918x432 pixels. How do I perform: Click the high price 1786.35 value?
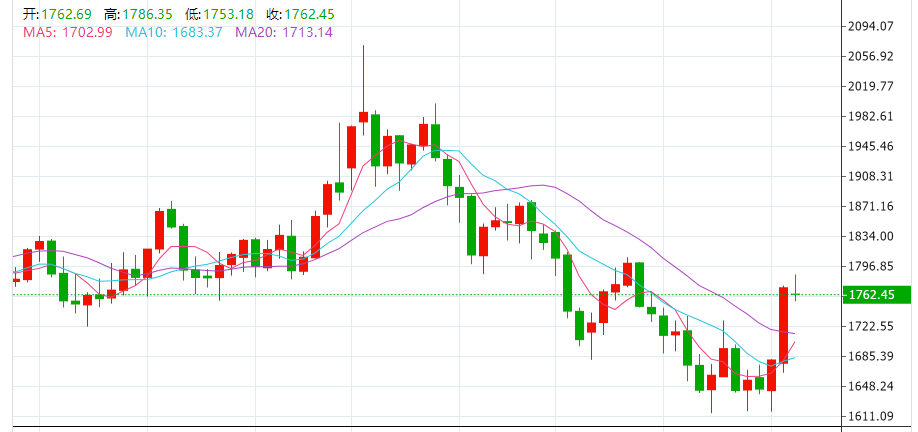click(148, 14)
